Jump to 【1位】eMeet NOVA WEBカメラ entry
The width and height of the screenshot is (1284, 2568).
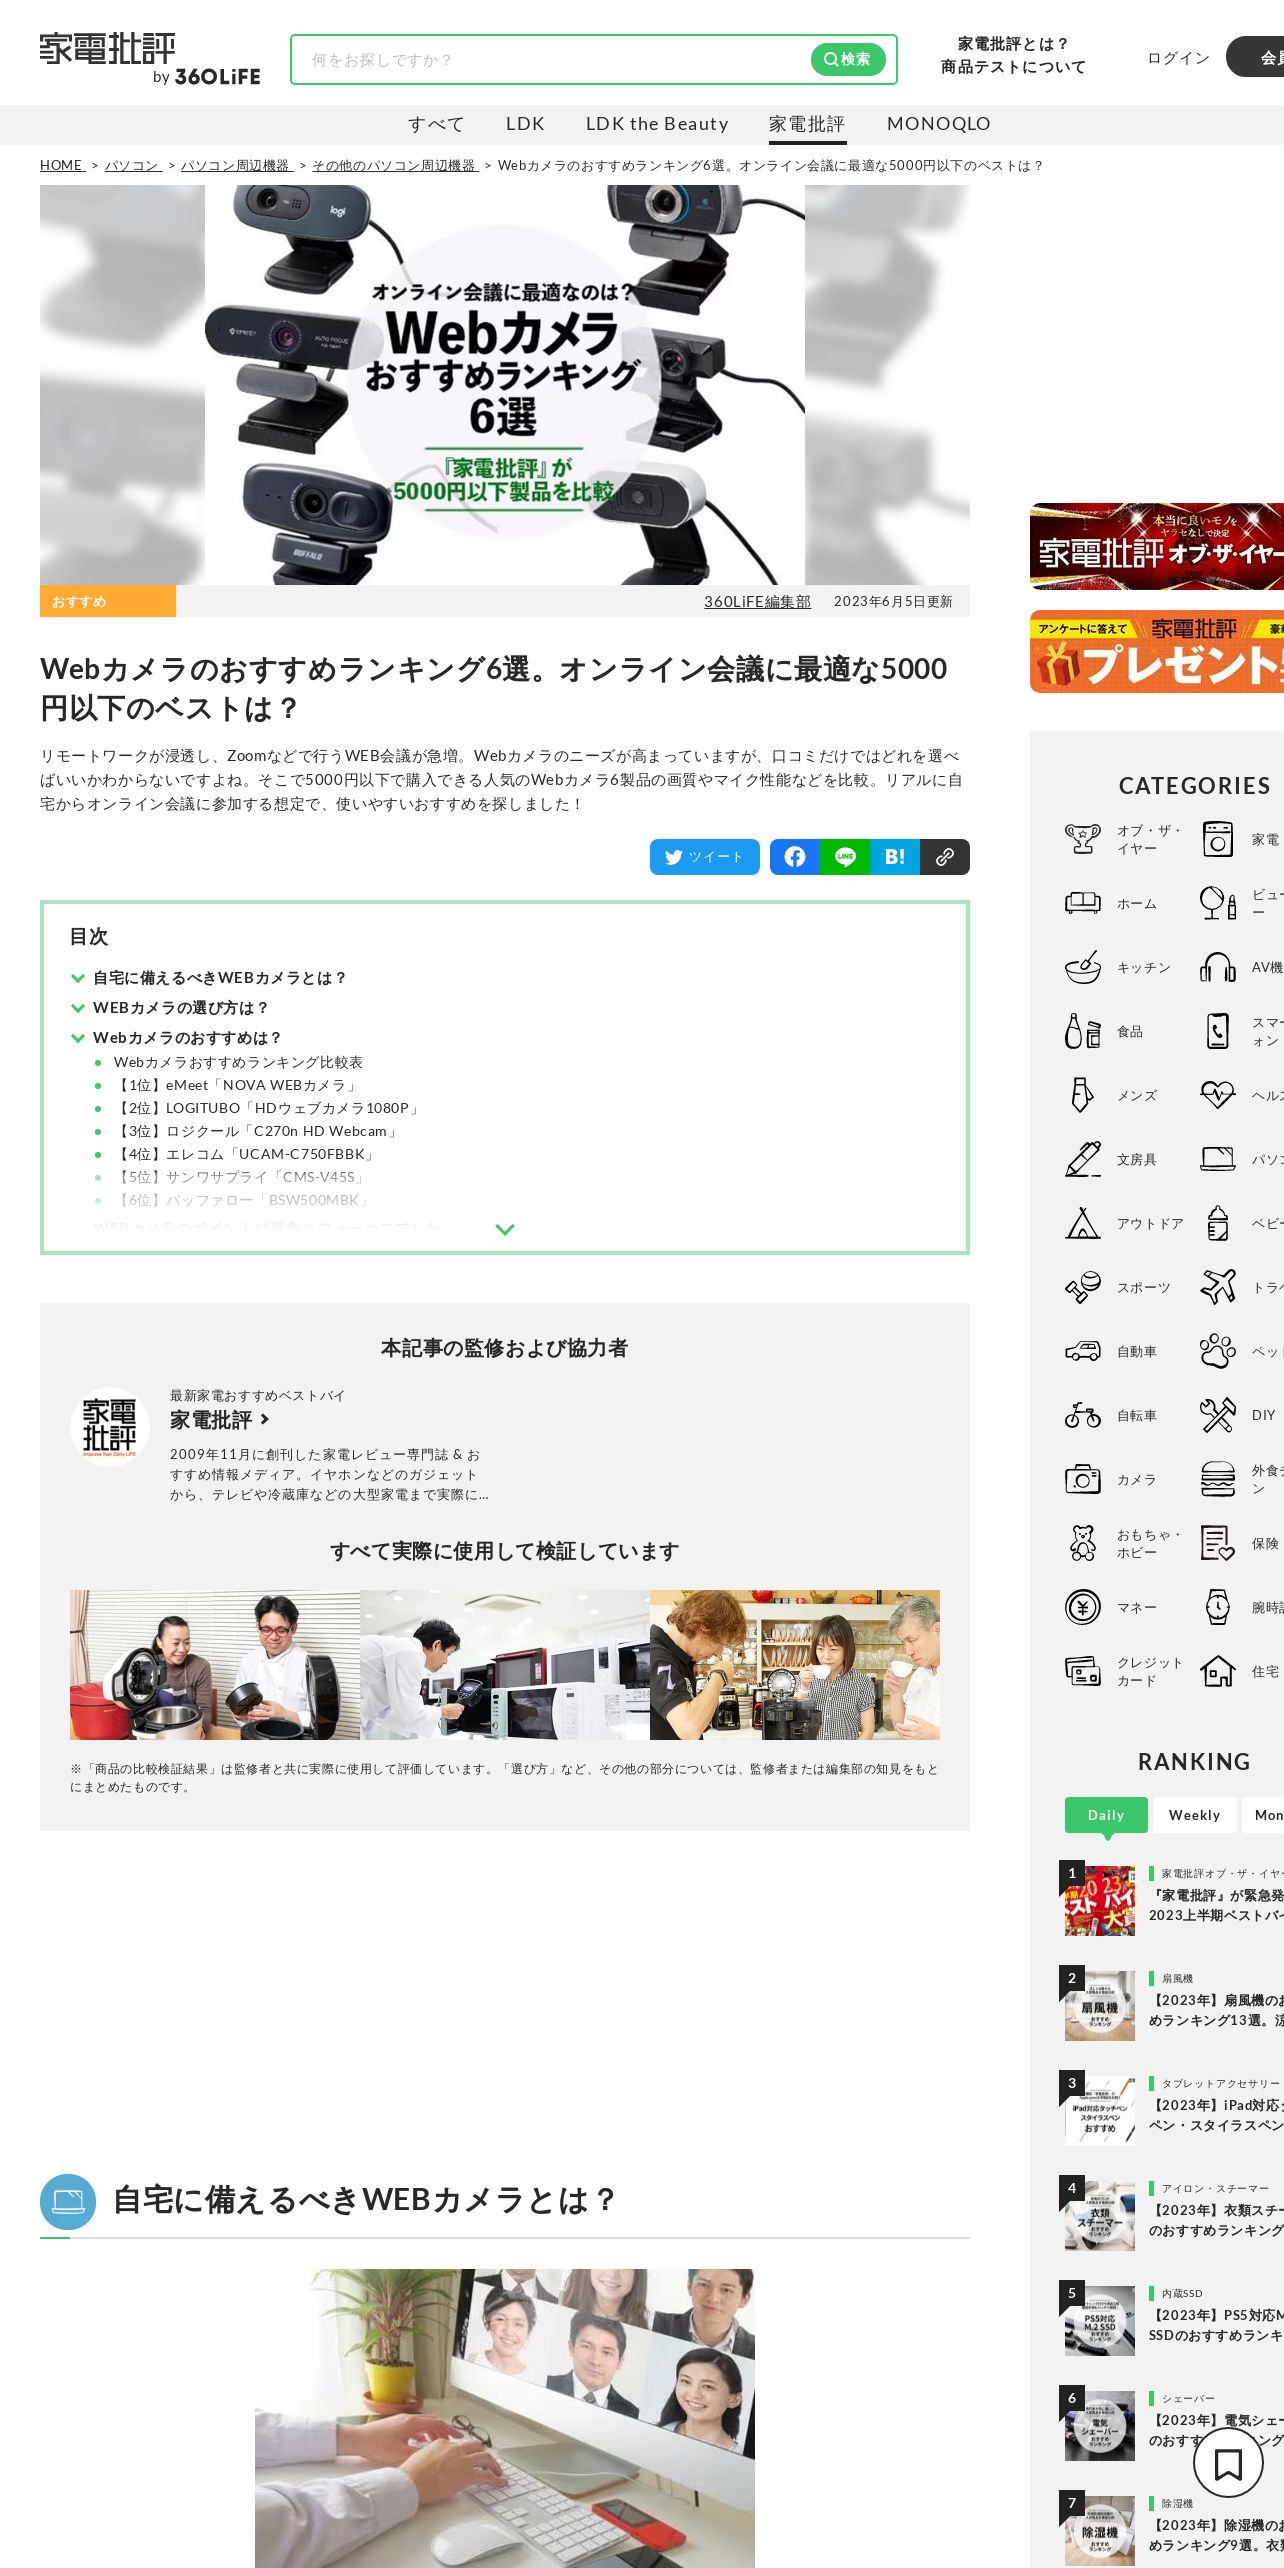click(x=236, y=1085)
